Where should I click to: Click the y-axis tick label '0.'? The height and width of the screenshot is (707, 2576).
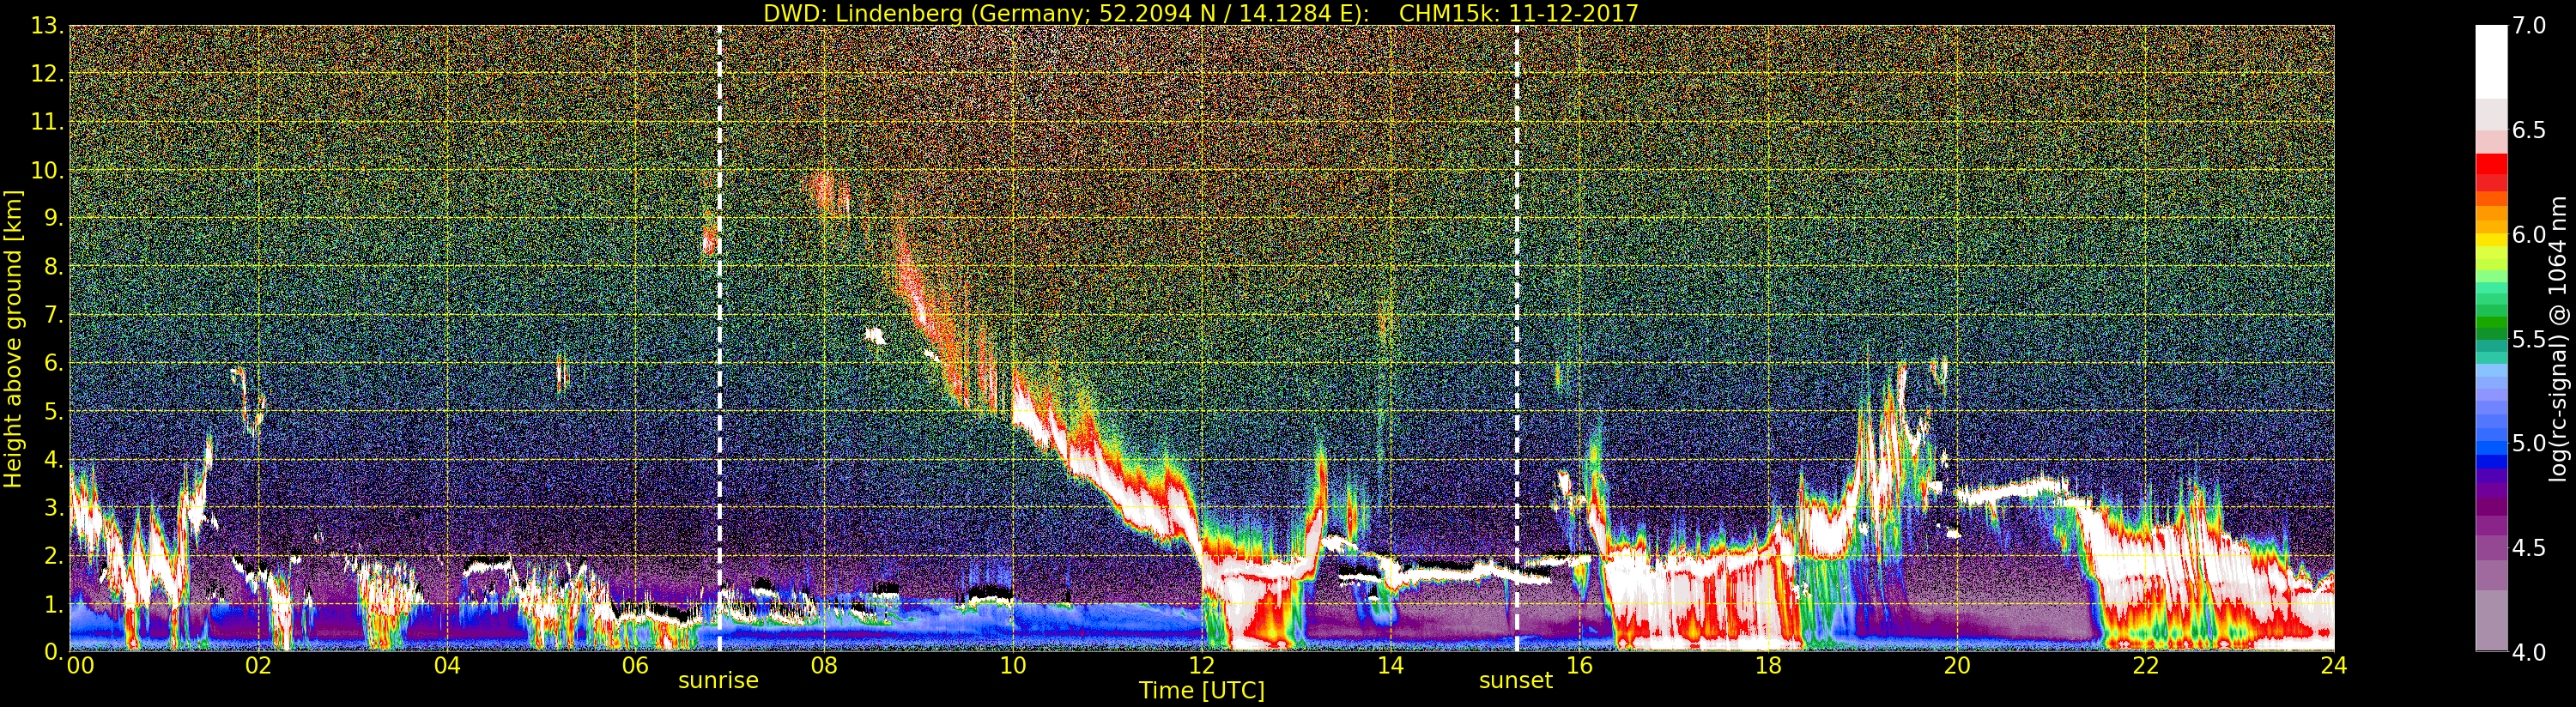(x=53, y=651)
